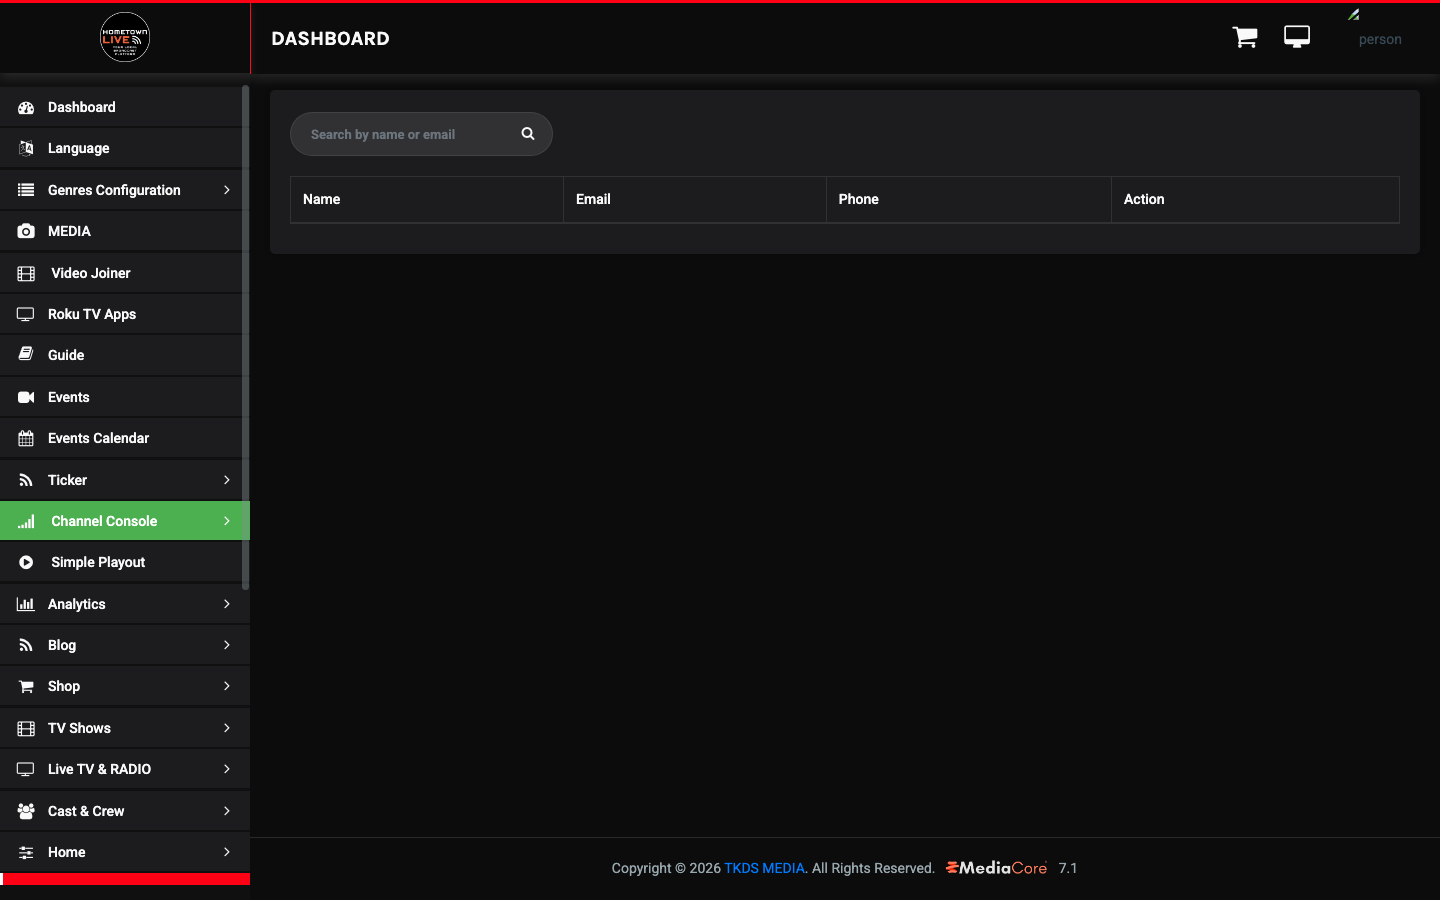
Task: Click the DASHBOARD page title
Action: pos(331,39)
